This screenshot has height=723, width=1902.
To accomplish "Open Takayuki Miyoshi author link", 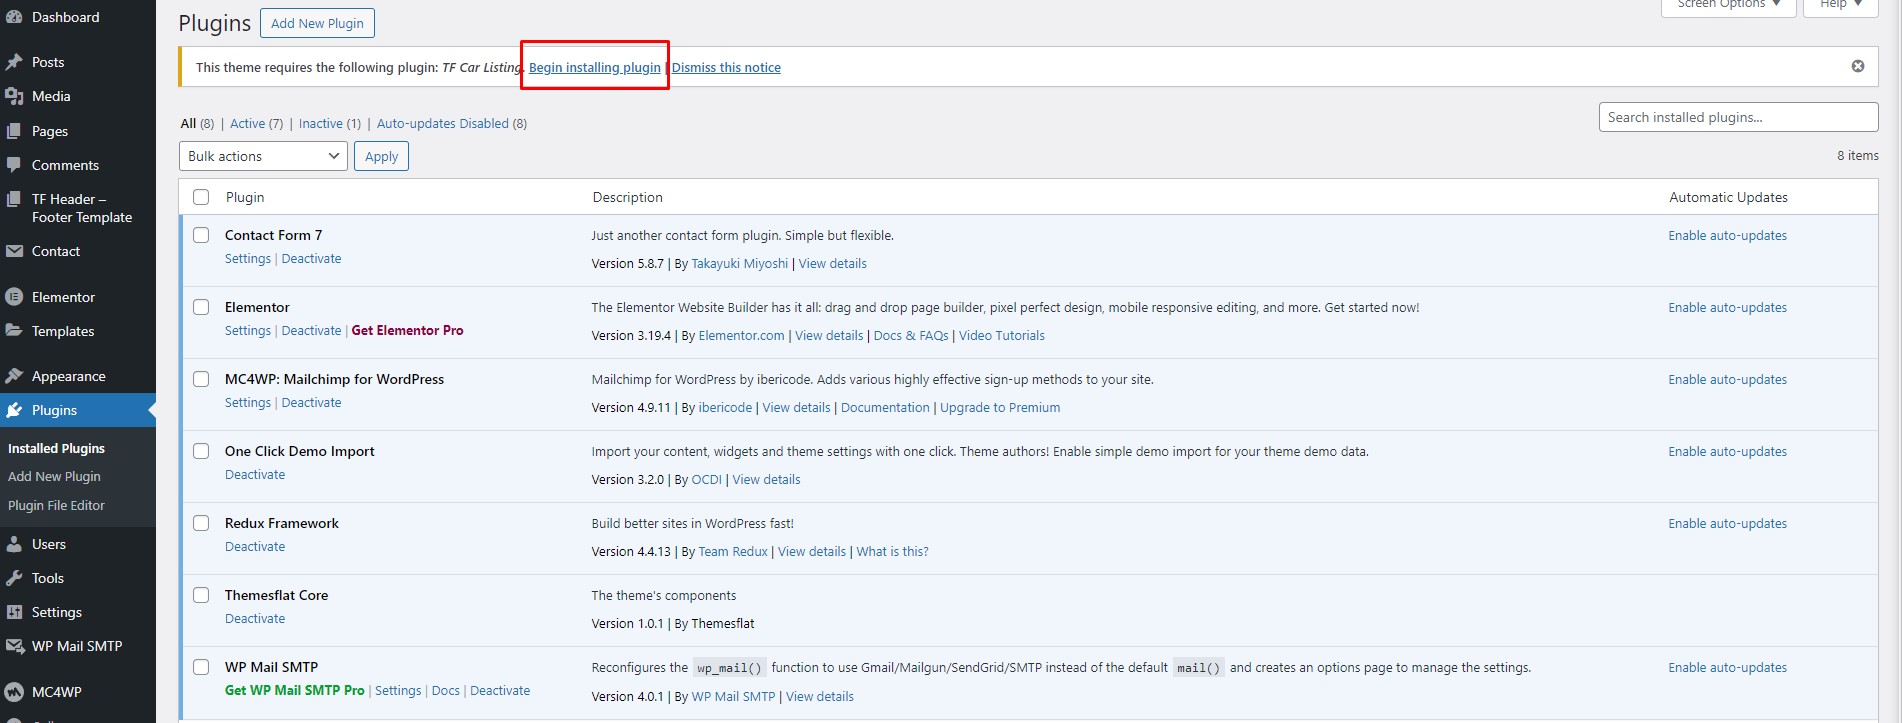I will point(740,264).
